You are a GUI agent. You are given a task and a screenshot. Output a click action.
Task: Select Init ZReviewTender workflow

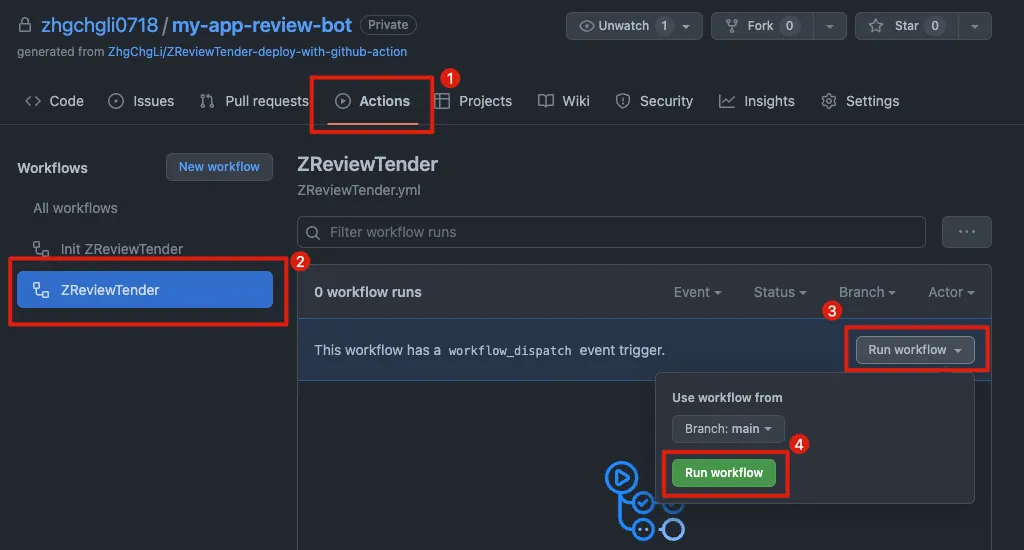121,249
